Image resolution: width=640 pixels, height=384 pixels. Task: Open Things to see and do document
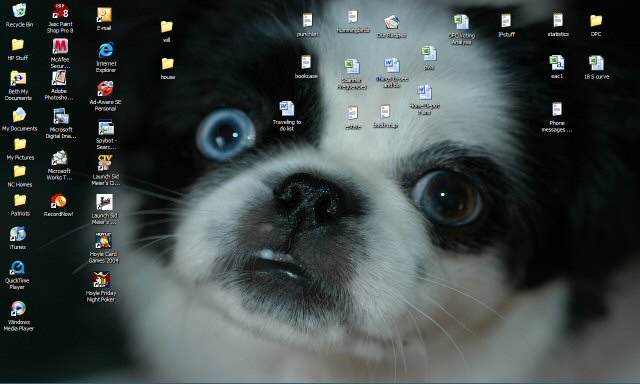tap(392, 65)
